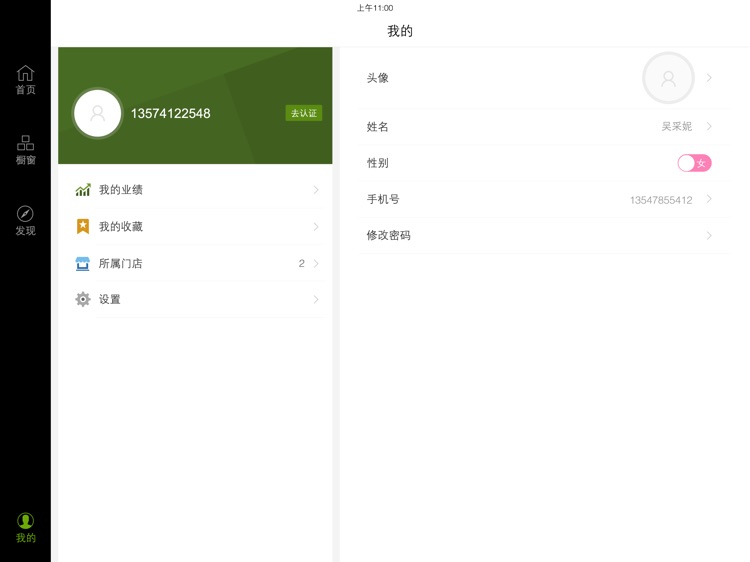Tap the avatar on the green banner
750x562 pixels.
click(x=98, y=113)
